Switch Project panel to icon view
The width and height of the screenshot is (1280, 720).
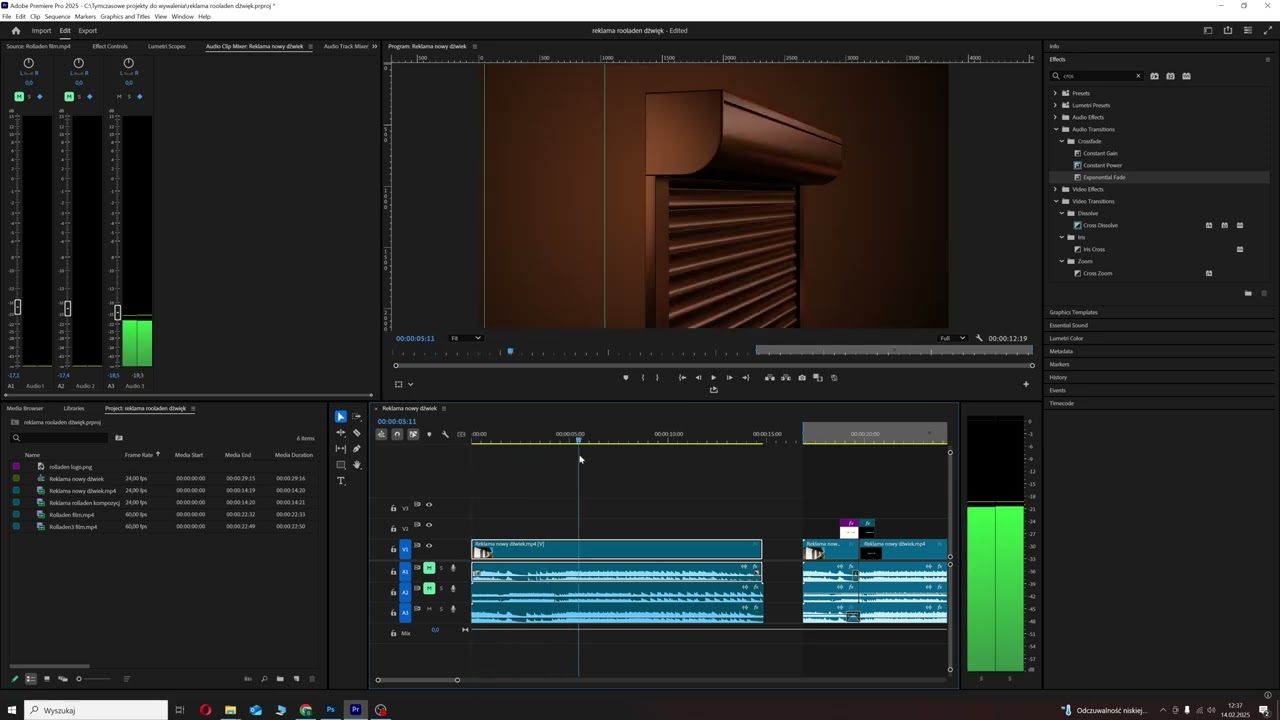tap(46, 679)
